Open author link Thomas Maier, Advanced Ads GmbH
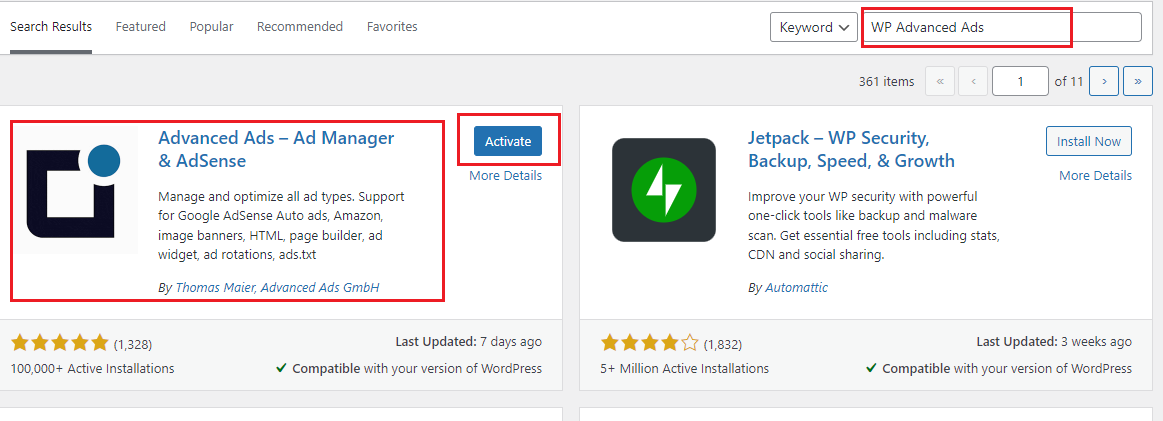The height and width of the screenshot is (421, 1163). (x=277, y=288)
